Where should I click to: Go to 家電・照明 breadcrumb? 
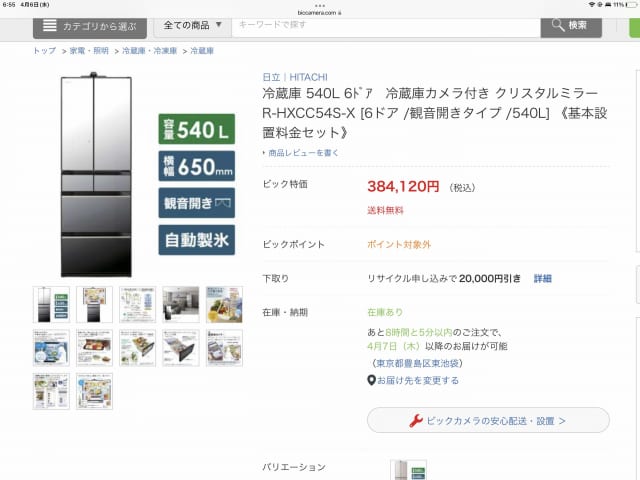(89, 51)
